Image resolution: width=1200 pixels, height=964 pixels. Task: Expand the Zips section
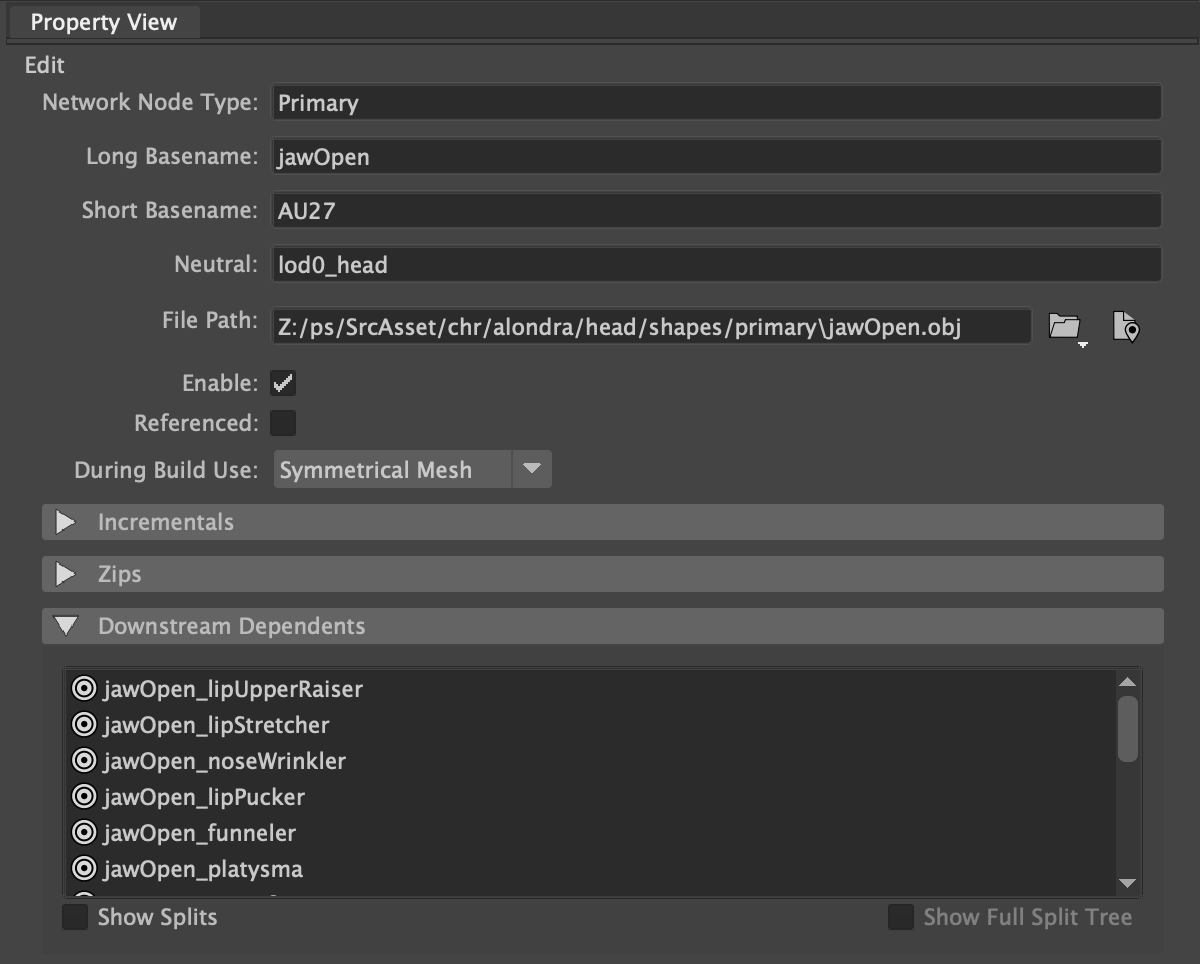click(603, 574)
